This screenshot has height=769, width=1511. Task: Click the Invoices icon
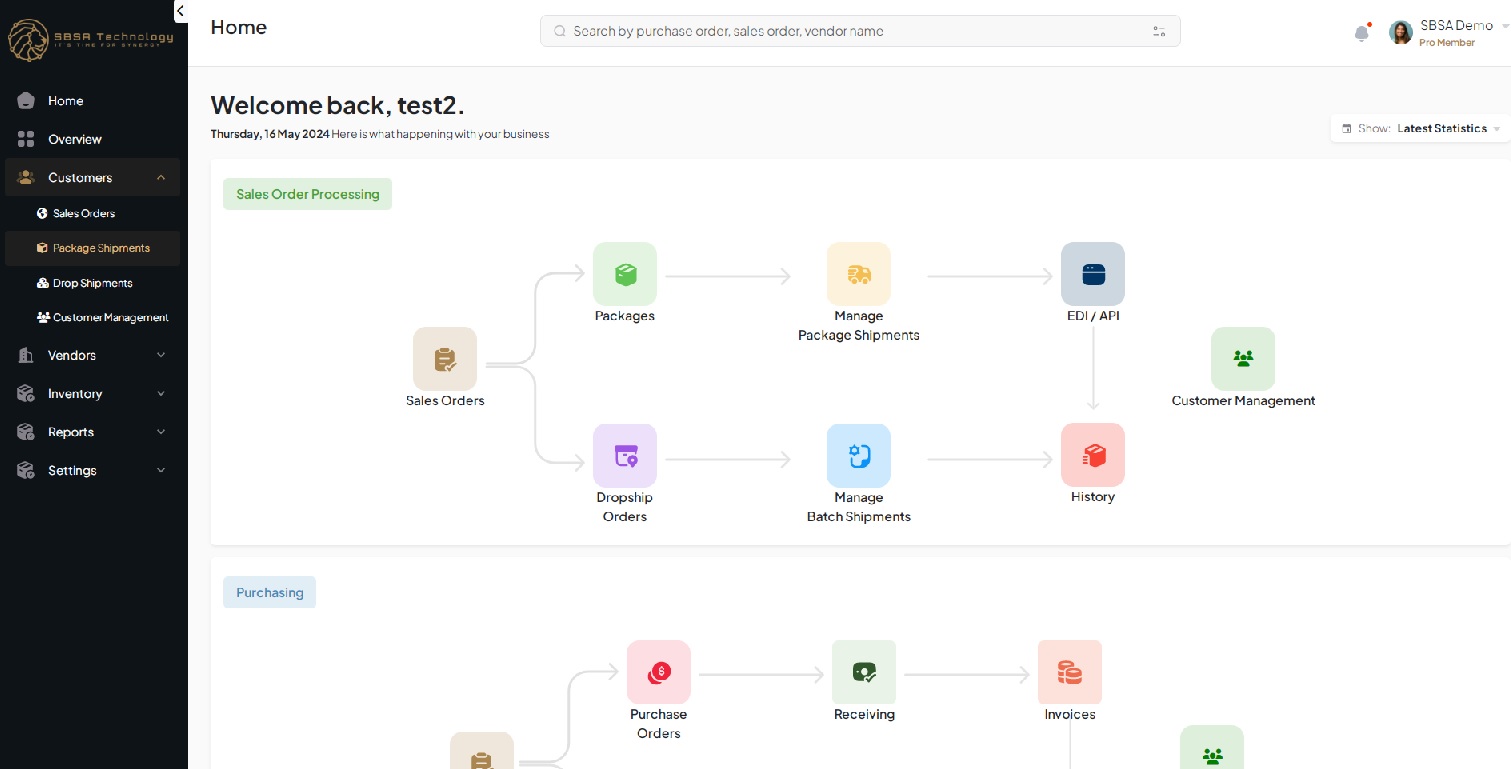point(1070,671)
